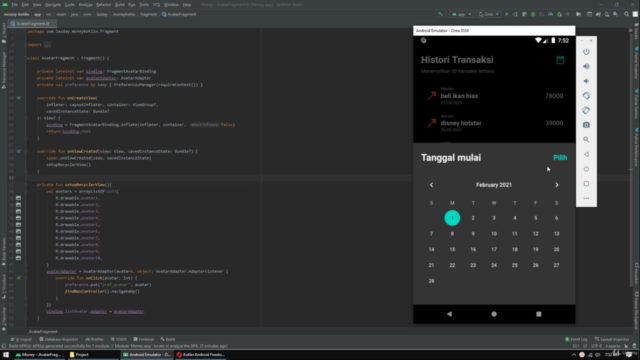Rotate emulator right icon
640x360 pixels.
(x=586, y=111)
